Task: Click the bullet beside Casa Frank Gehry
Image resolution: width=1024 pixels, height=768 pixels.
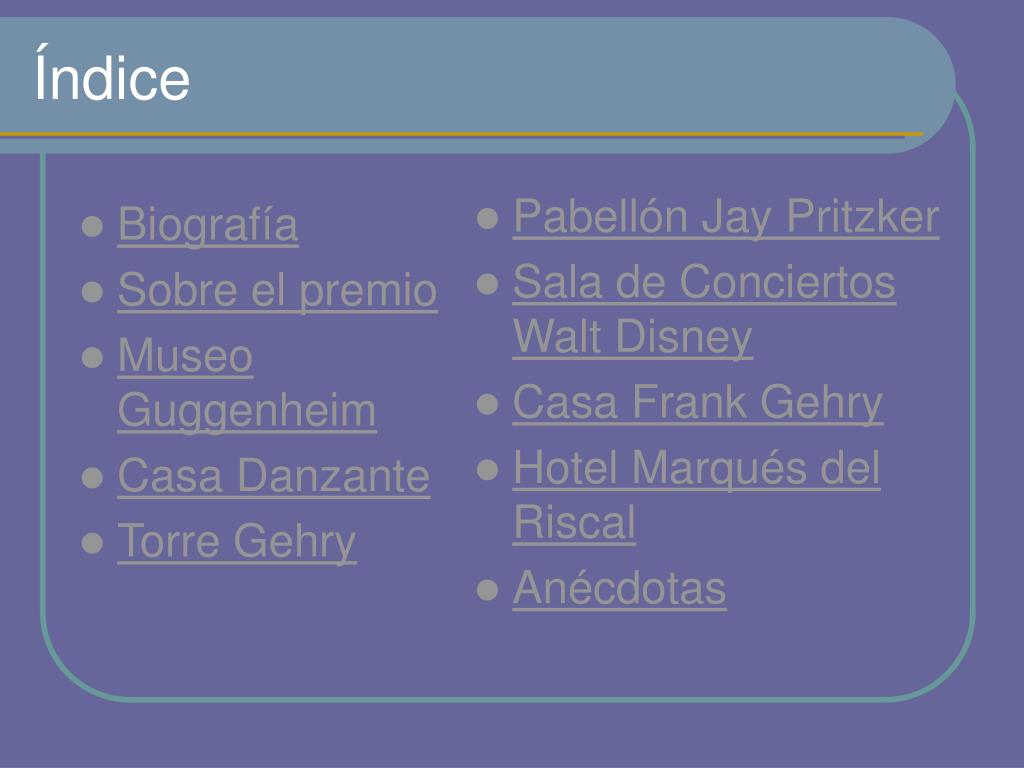Action: (489, 404)
